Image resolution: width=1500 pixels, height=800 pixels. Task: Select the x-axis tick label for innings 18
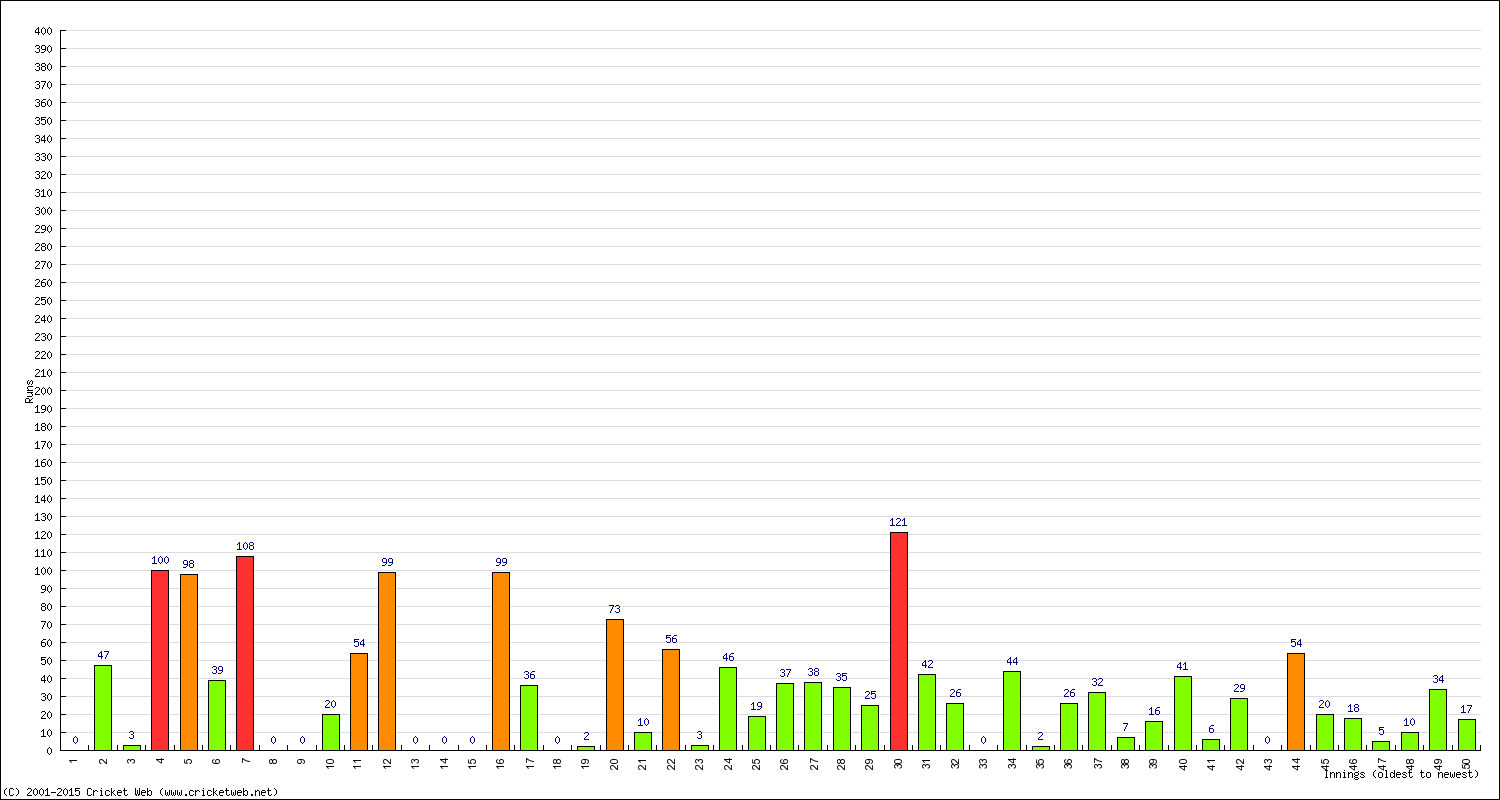tap(558, 763)
